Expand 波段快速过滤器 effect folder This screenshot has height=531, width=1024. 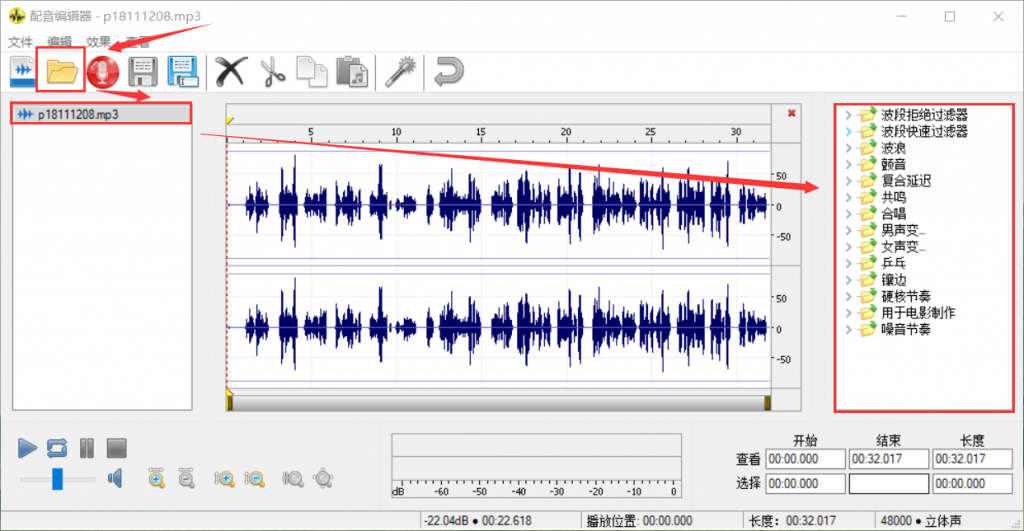tap(848, 131)
